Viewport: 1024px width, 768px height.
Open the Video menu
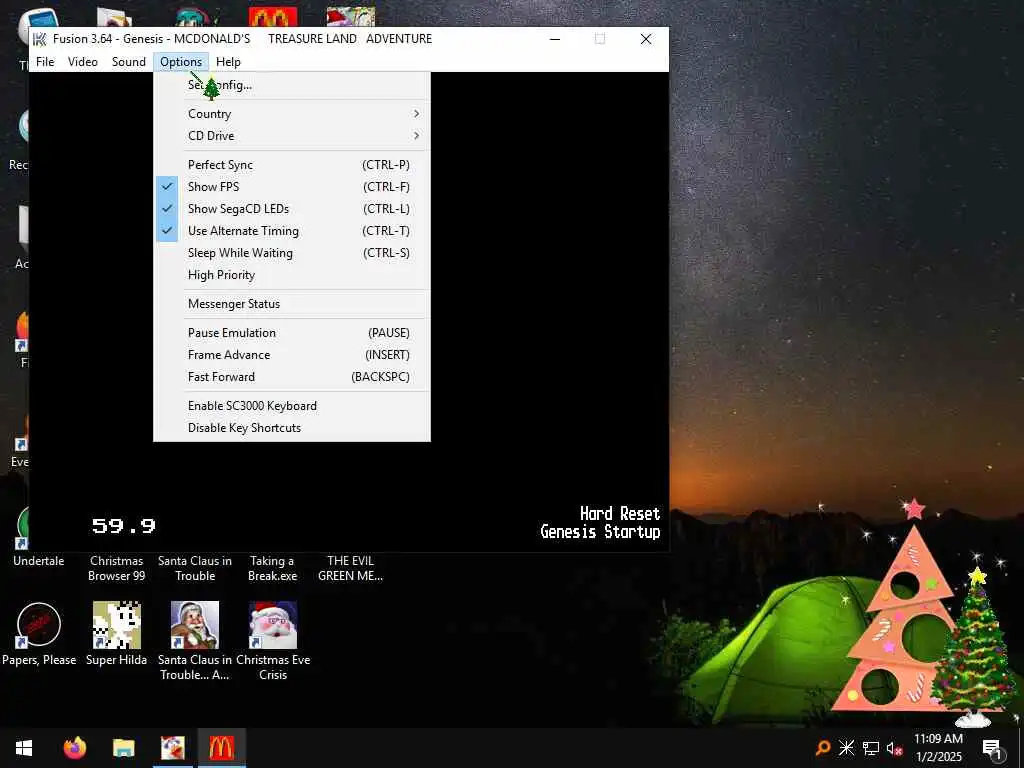(83, 61)
